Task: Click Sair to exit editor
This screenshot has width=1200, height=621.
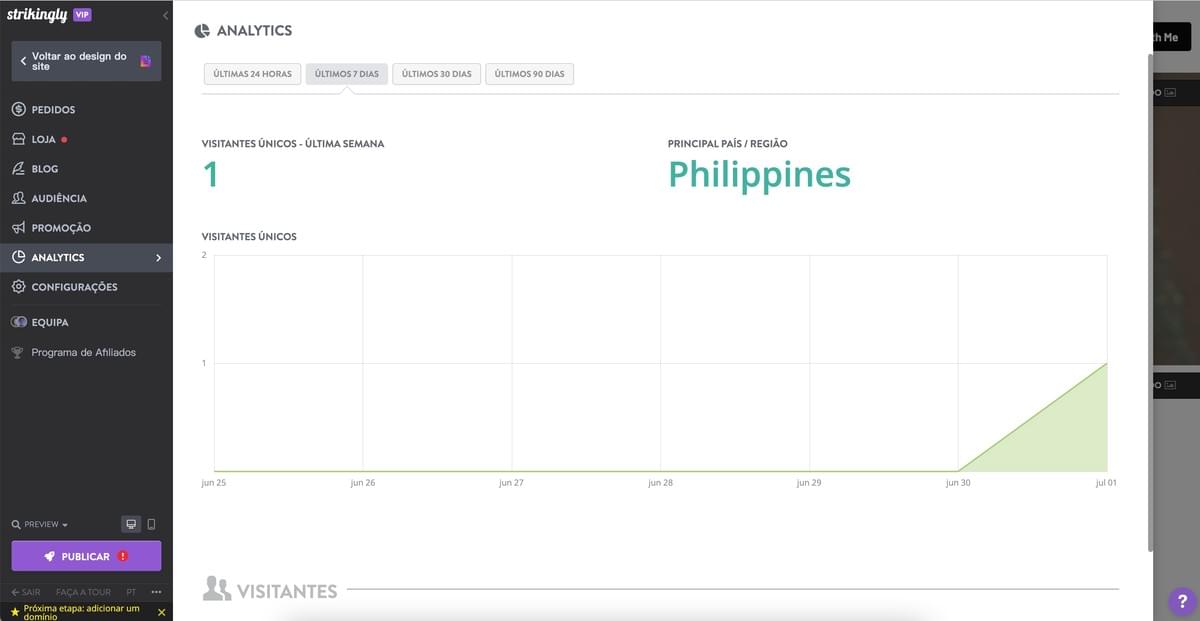Action: click(25, 592)
